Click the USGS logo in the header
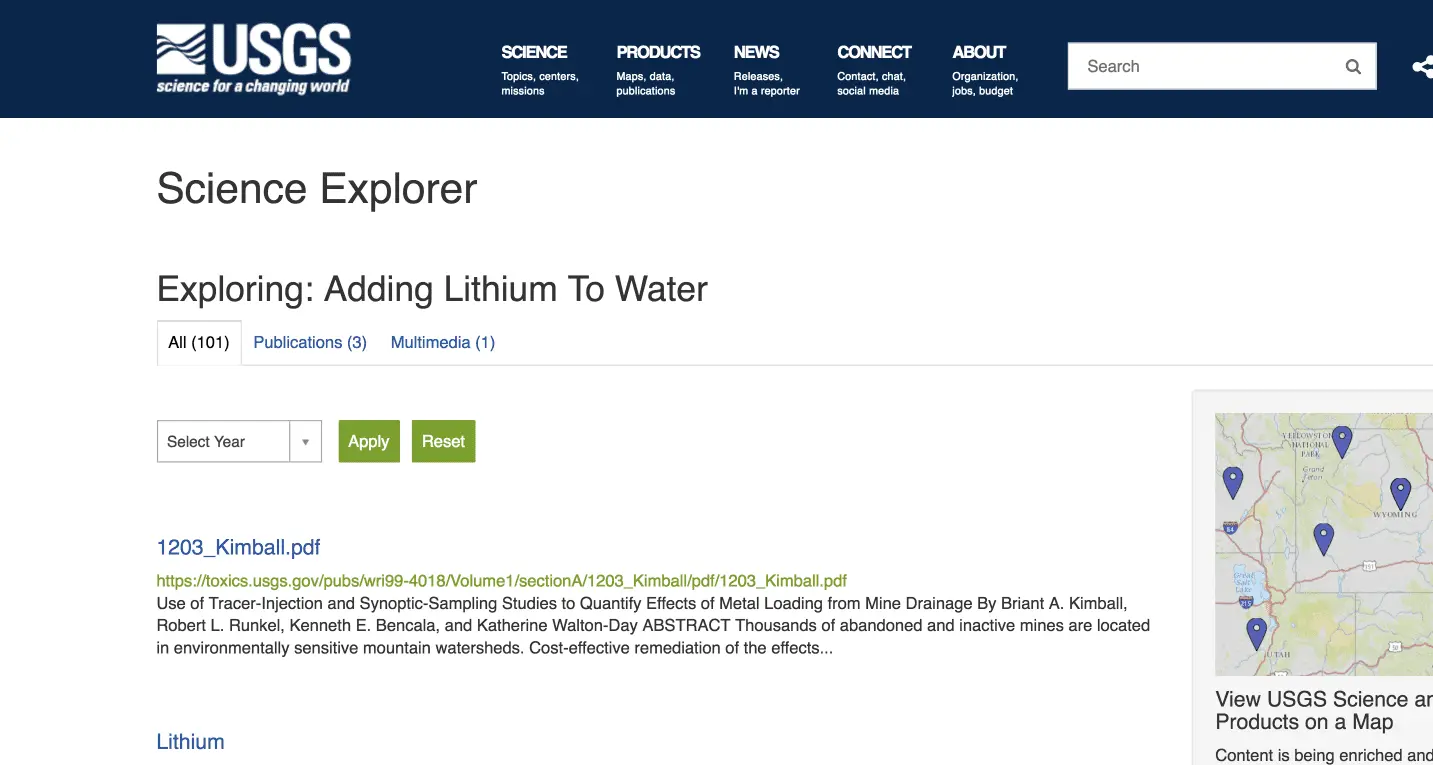The image size is (1433, 765). (253, 59)
